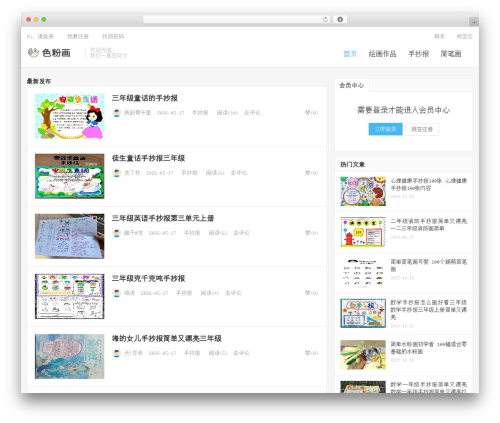This screenshot has width=500, height=423.
Task: Click 去评论 on 三年级童话的手抄报 row
Action: (252, 113)
